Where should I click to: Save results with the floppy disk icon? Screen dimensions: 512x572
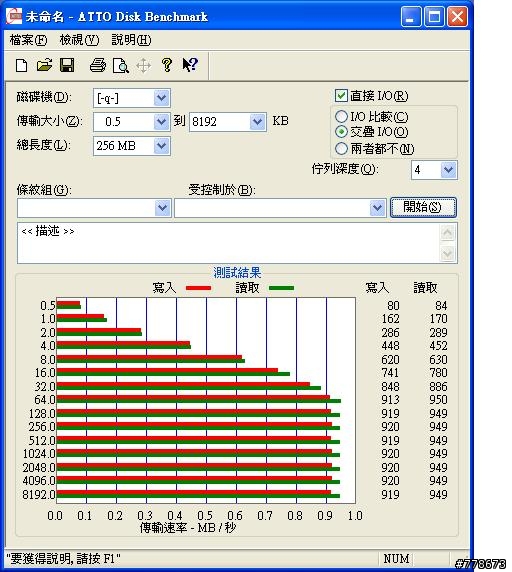pyautogui.click(x=67, y=65)
